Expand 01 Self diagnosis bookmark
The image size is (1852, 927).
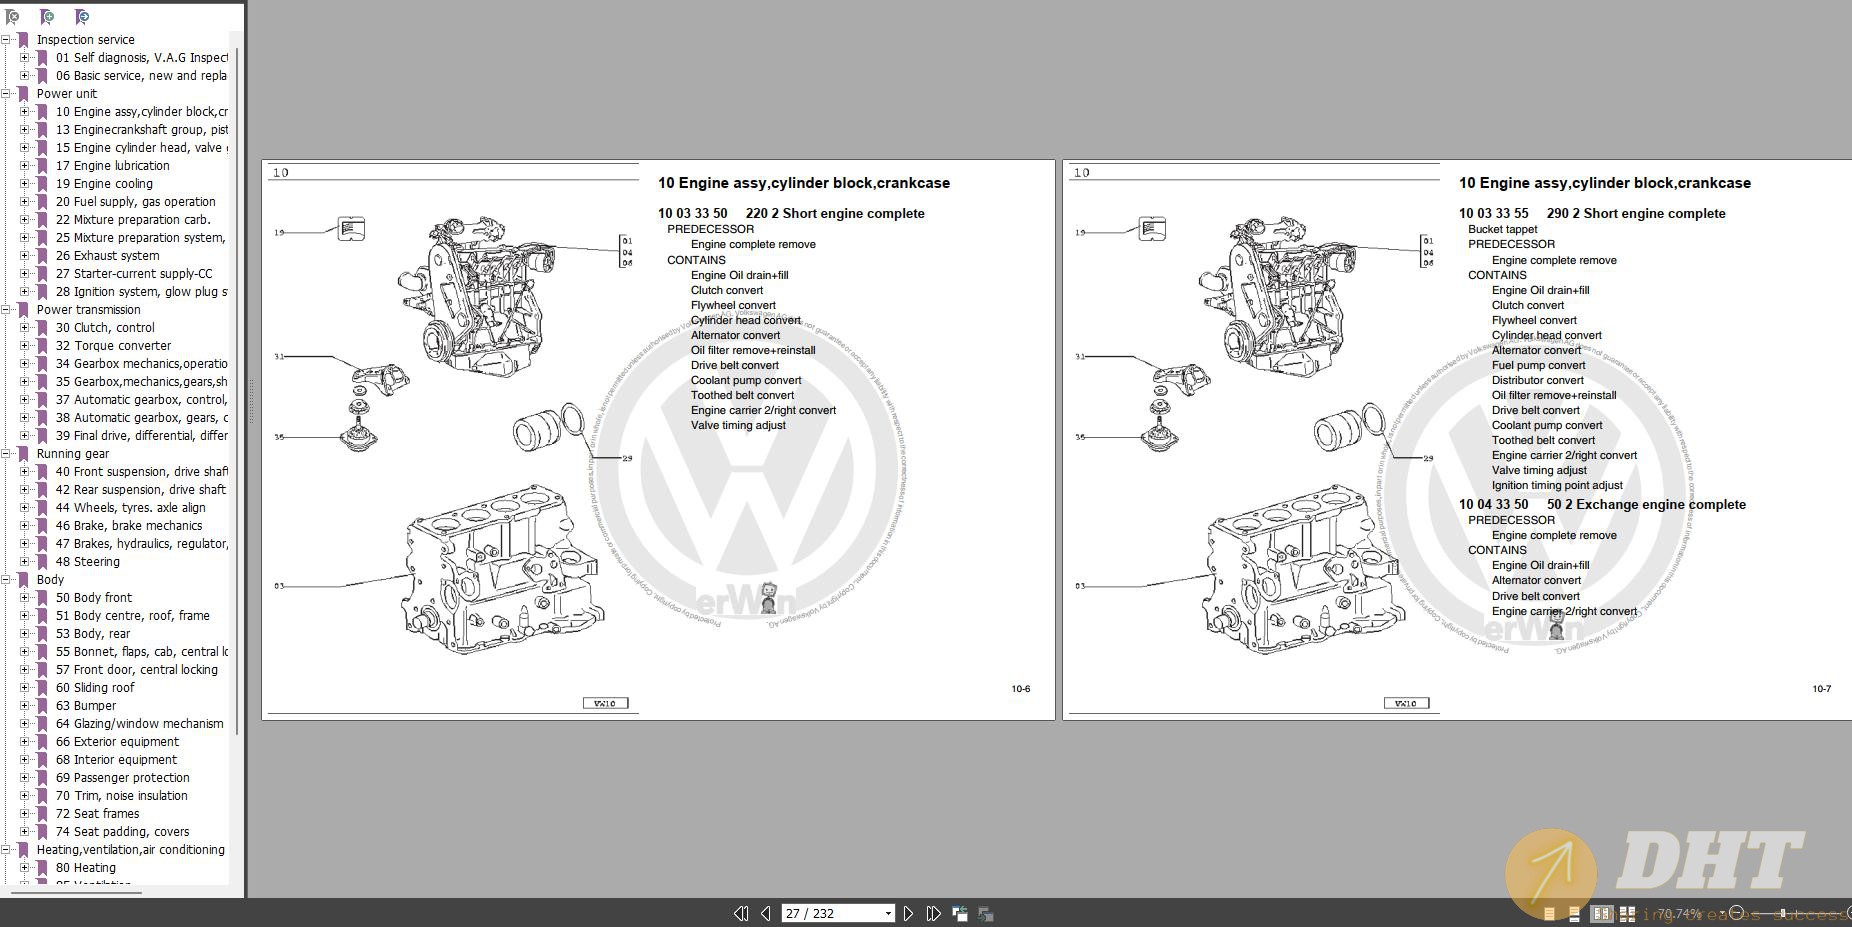(25, 58)
